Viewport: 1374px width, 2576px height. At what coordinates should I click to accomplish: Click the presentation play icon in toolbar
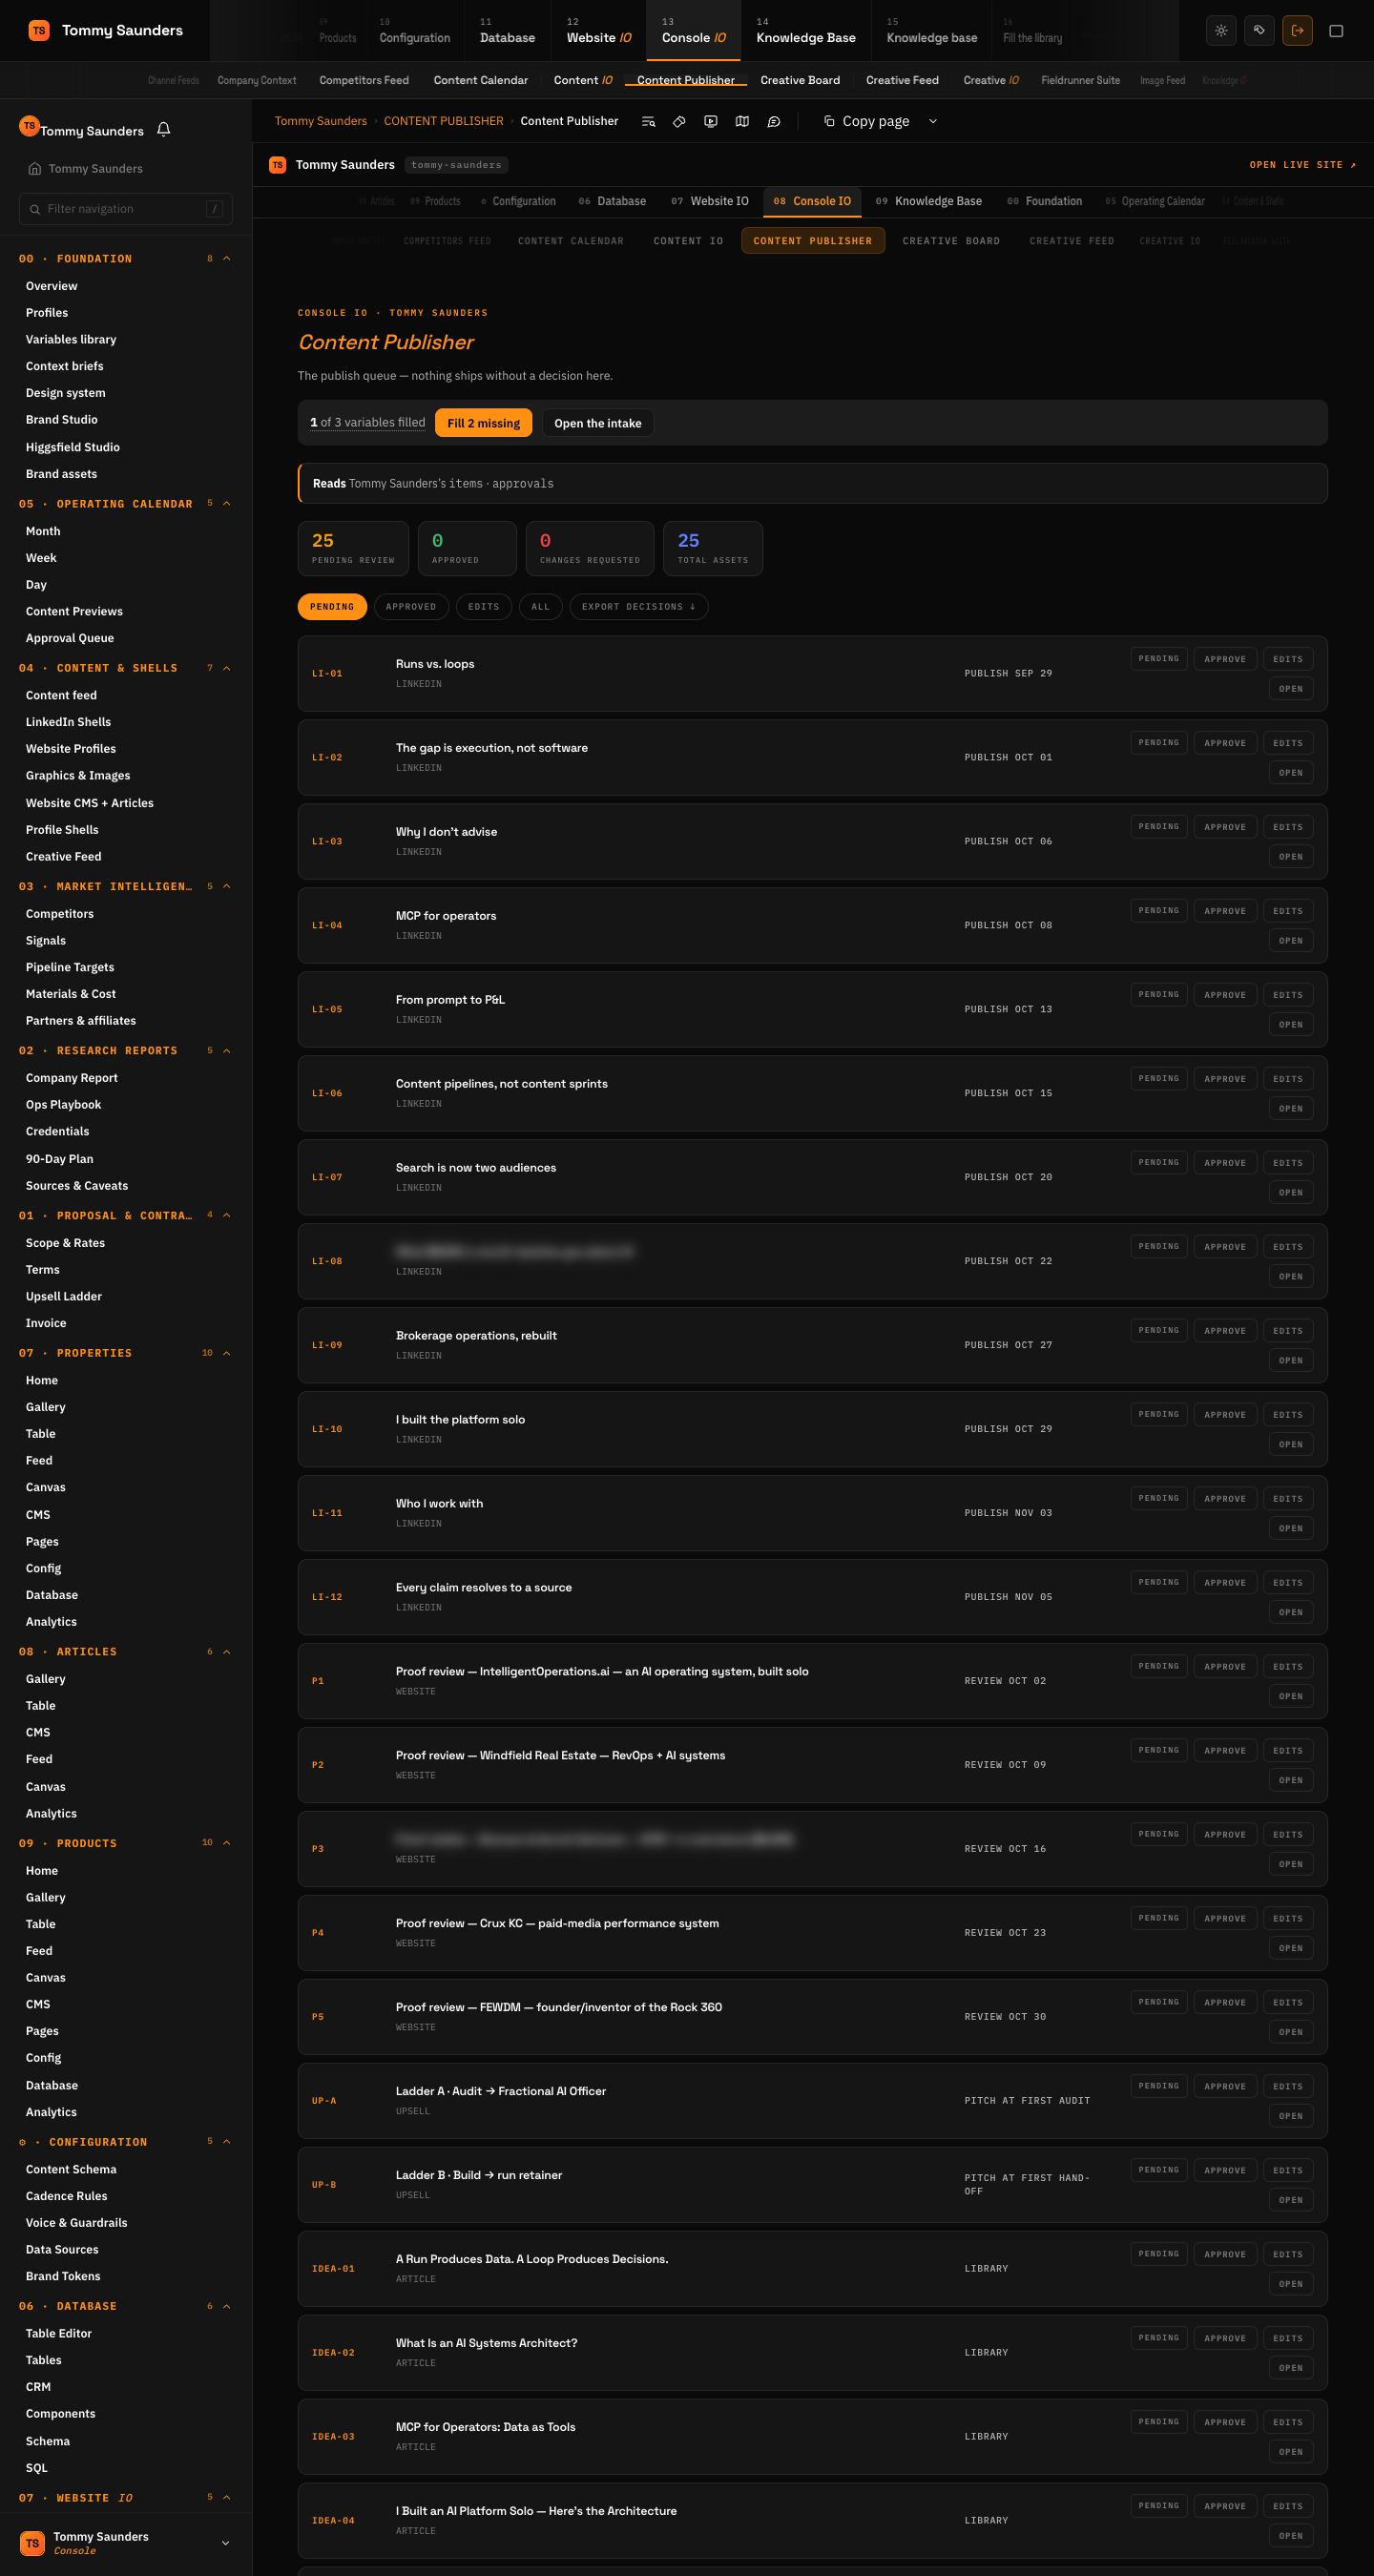(710, 121)
